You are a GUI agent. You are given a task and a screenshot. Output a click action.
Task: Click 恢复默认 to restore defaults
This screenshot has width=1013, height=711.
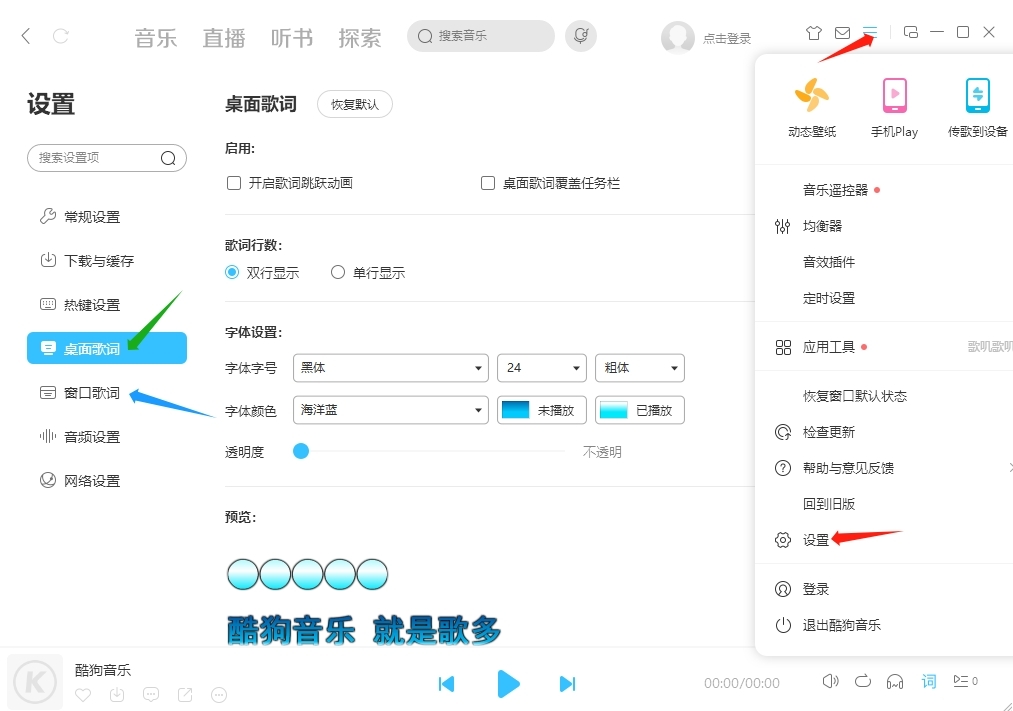pyautogui.click(x=355, y=103)
